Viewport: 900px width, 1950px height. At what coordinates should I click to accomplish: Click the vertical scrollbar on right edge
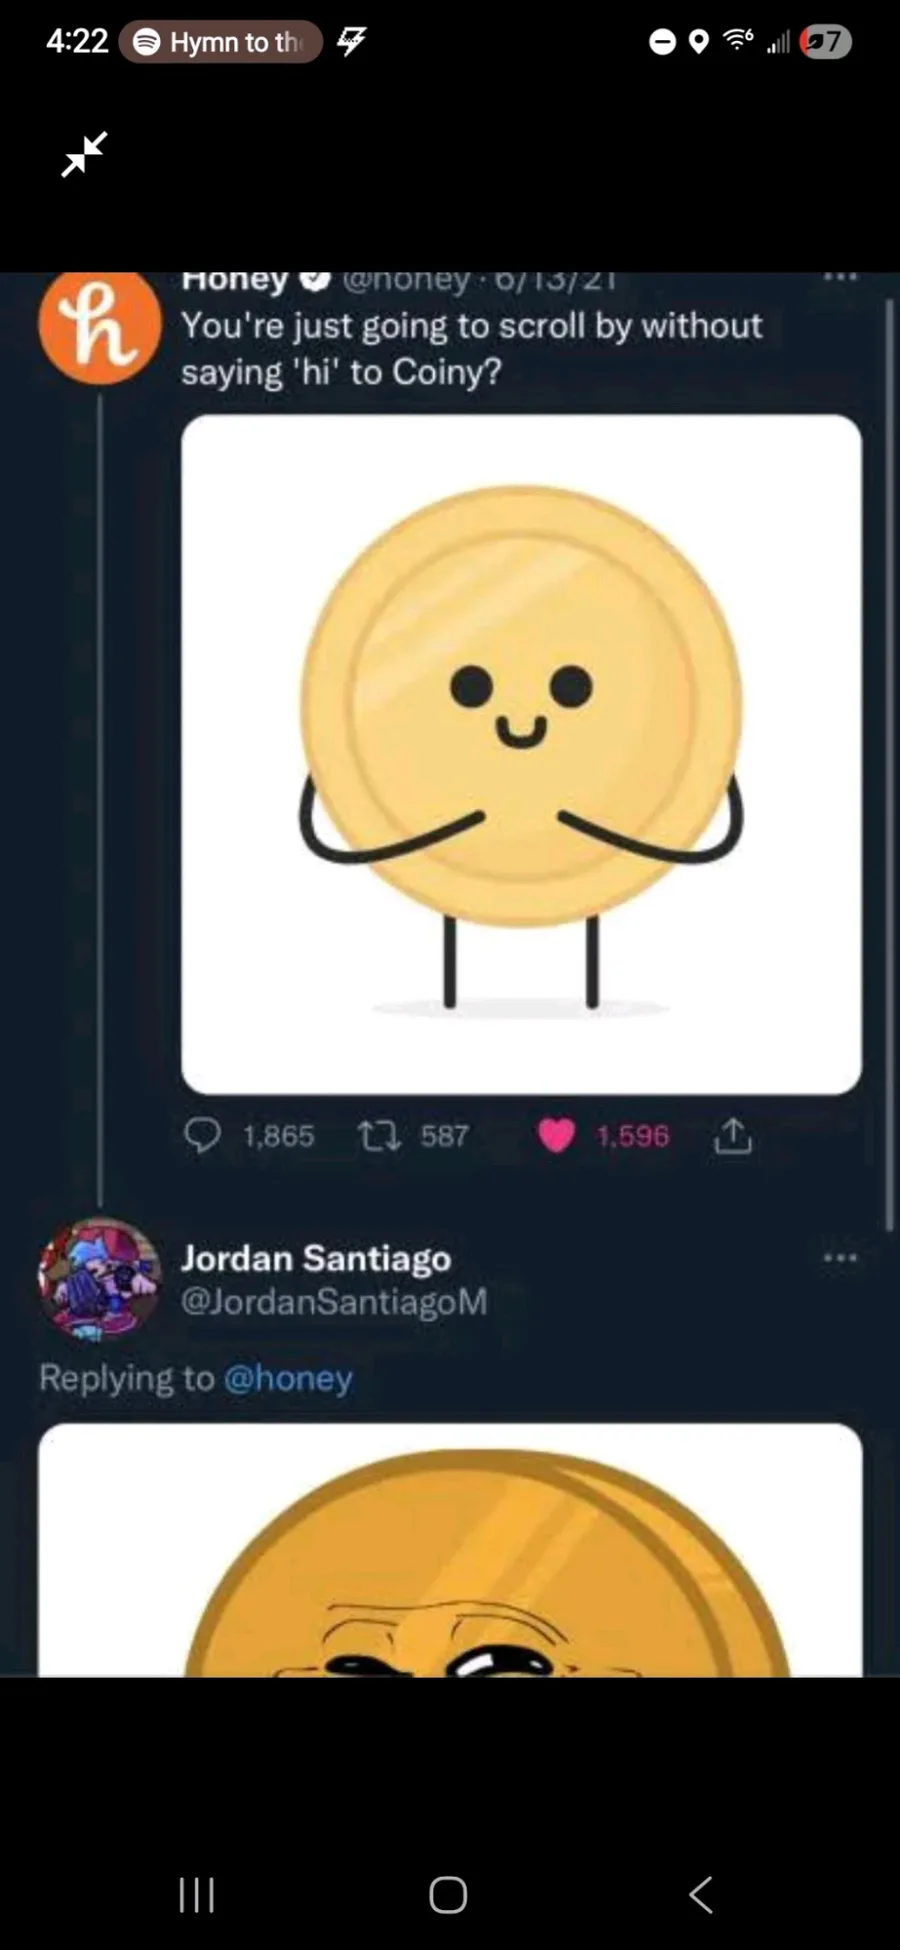pos(889,760)
